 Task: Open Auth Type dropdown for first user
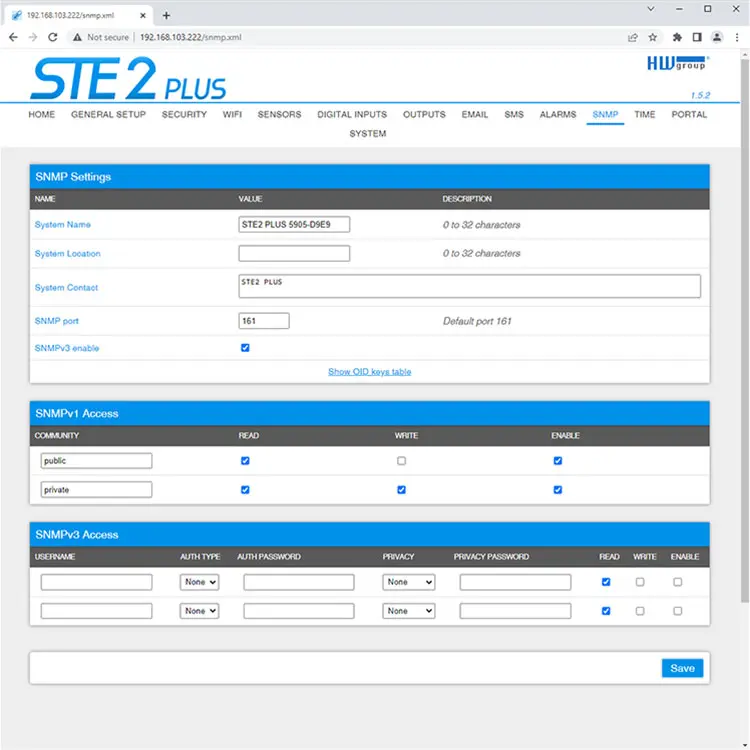click(199, 582)
